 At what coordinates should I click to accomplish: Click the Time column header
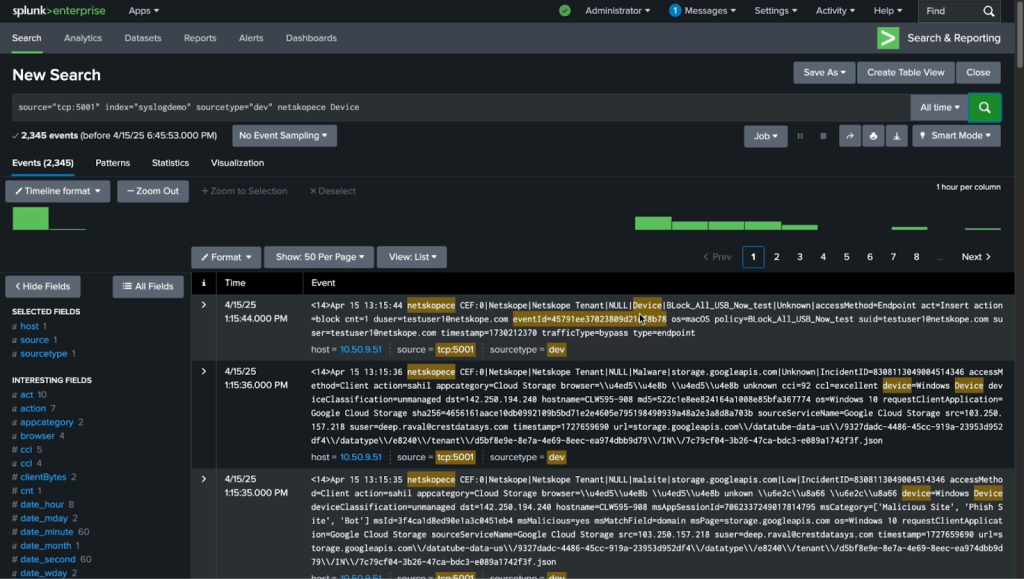pyautogui.click(x=235, y=283)
